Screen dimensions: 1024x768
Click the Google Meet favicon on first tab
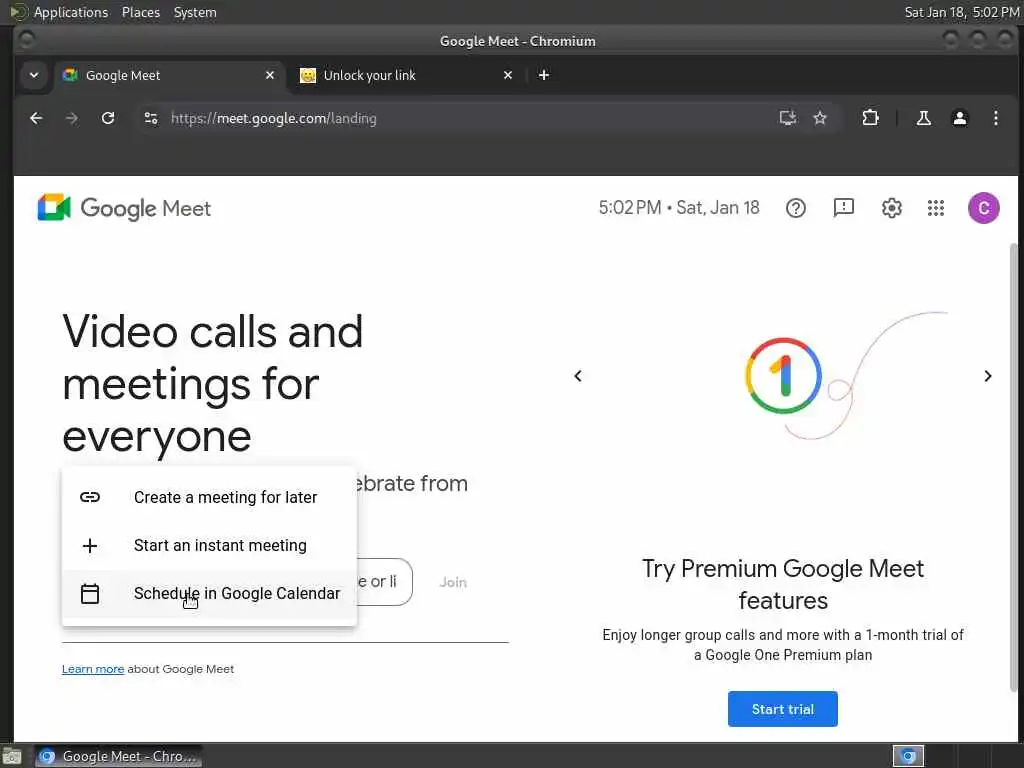(70, 75)
